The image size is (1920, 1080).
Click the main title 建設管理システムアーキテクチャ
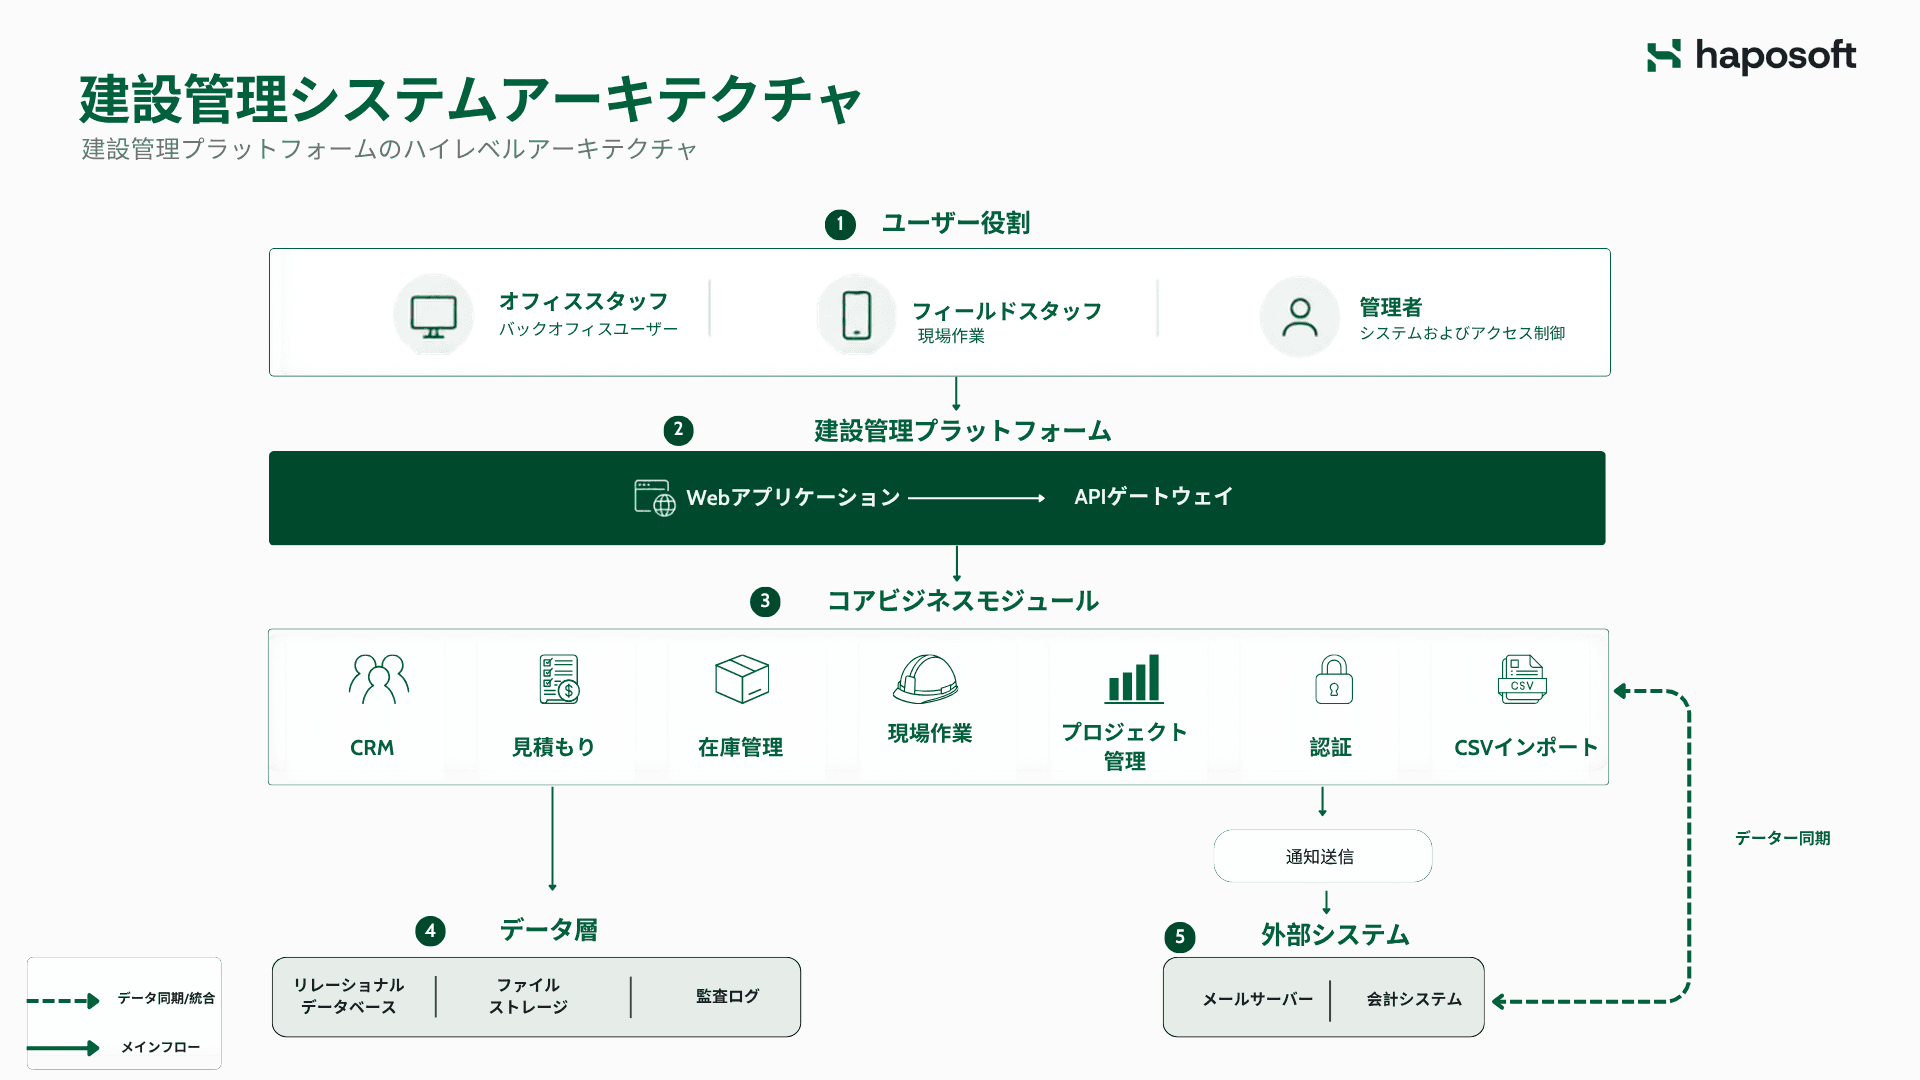(470, 99)
